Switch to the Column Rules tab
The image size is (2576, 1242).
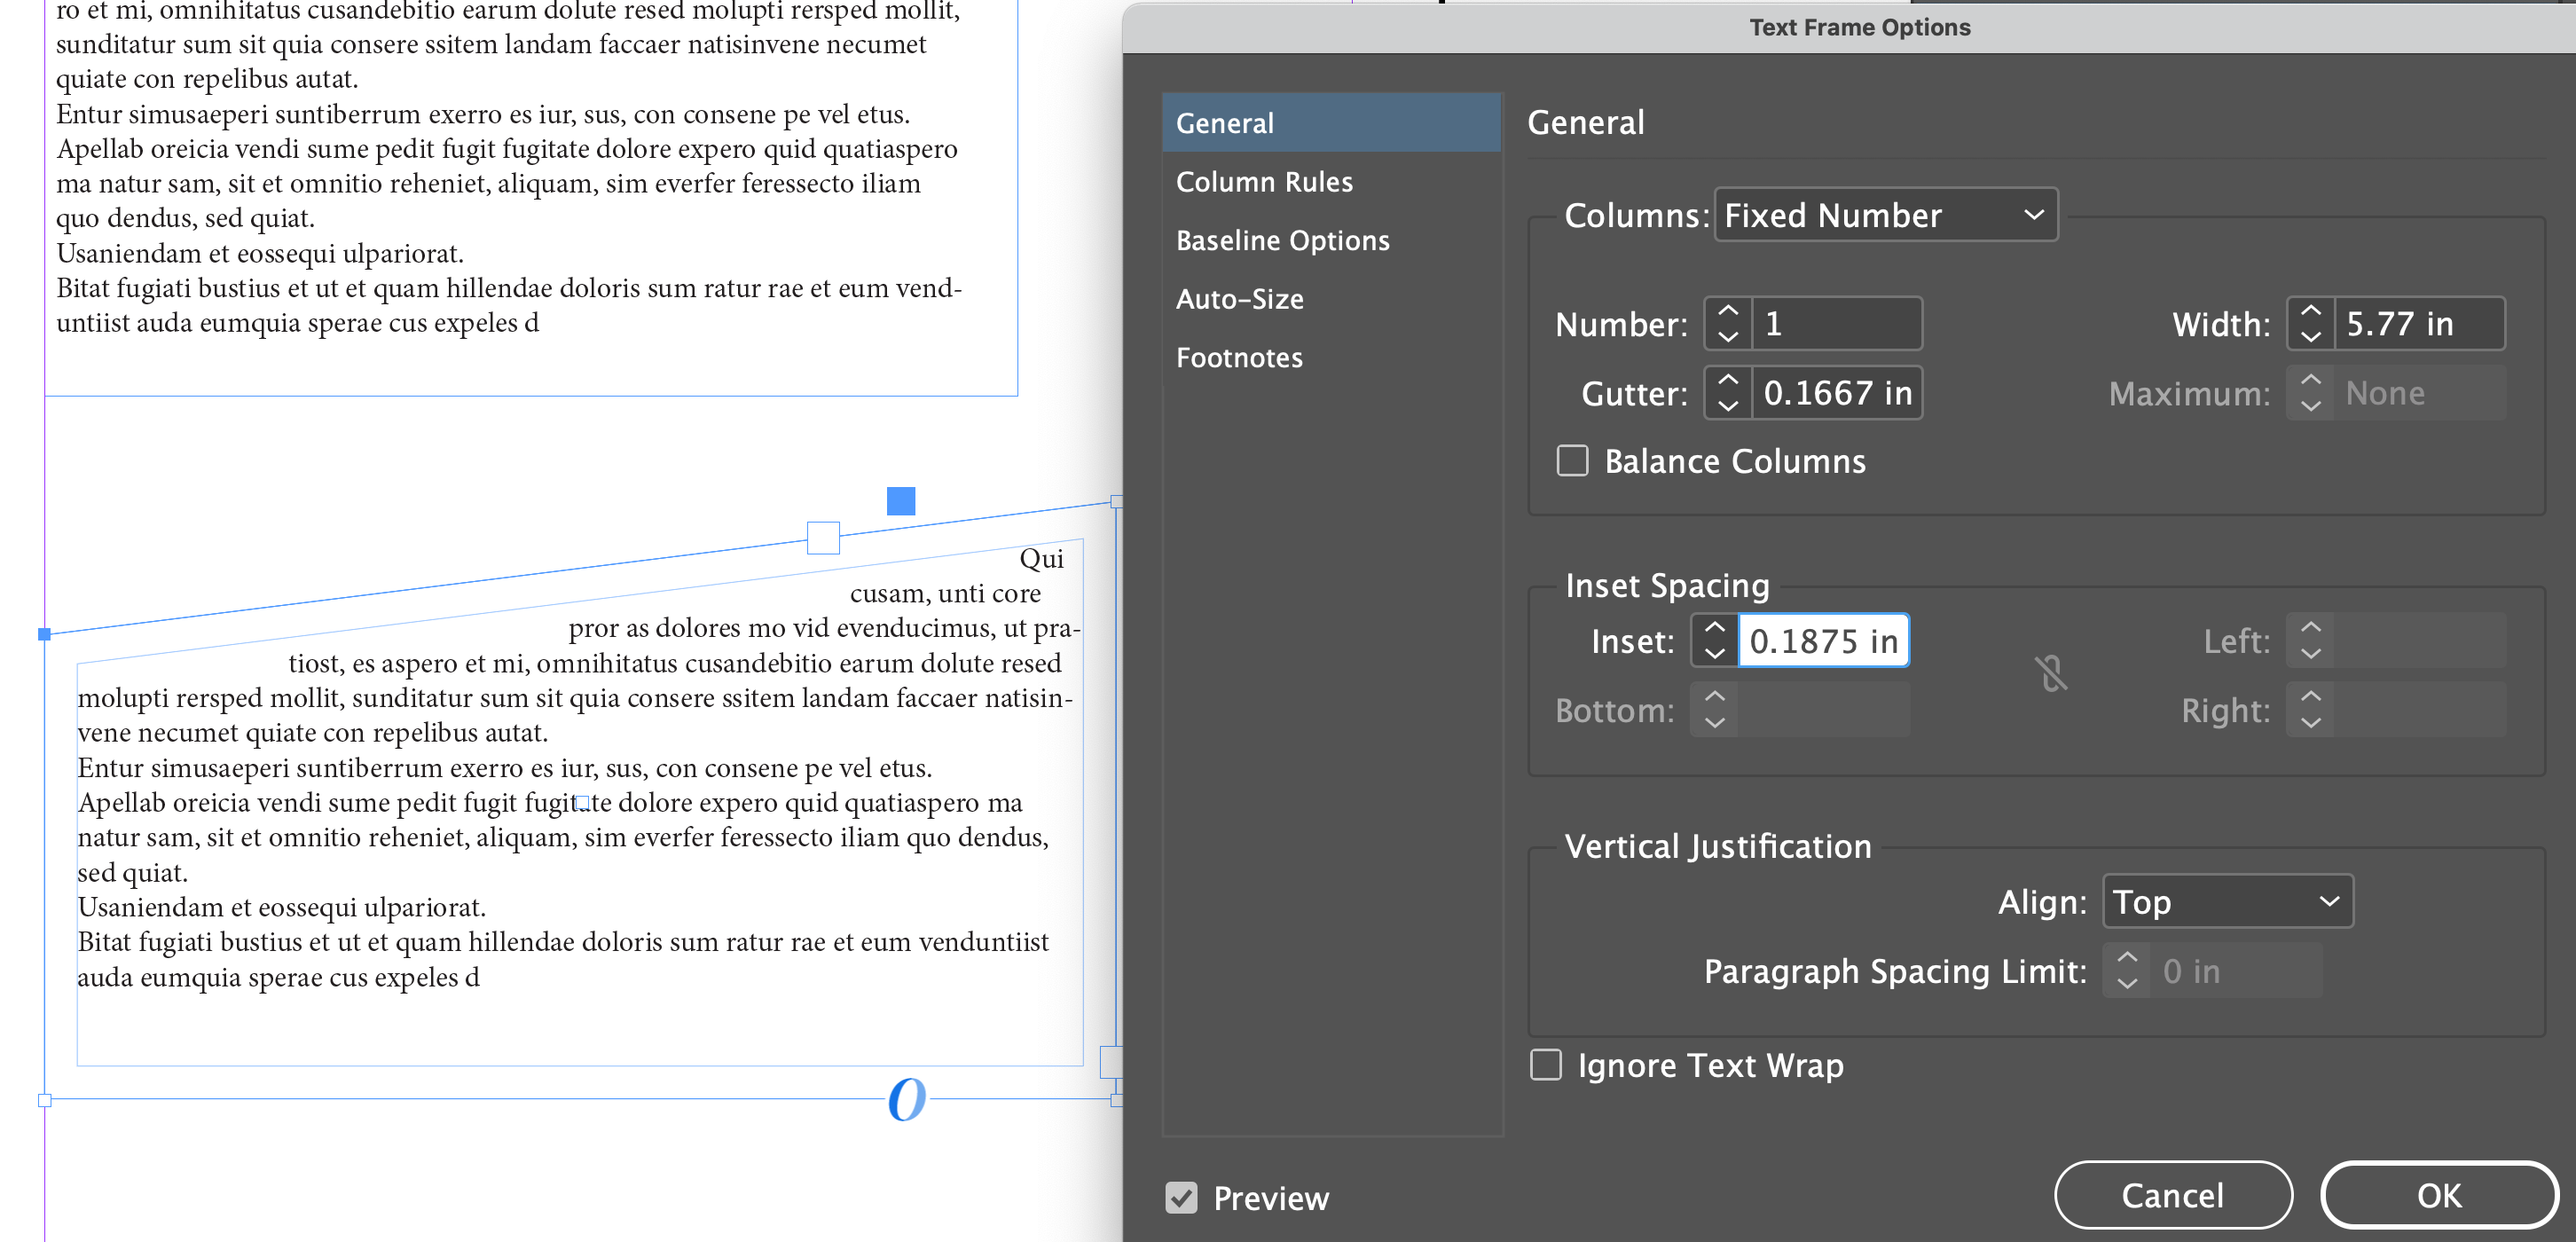[1265, 181]
